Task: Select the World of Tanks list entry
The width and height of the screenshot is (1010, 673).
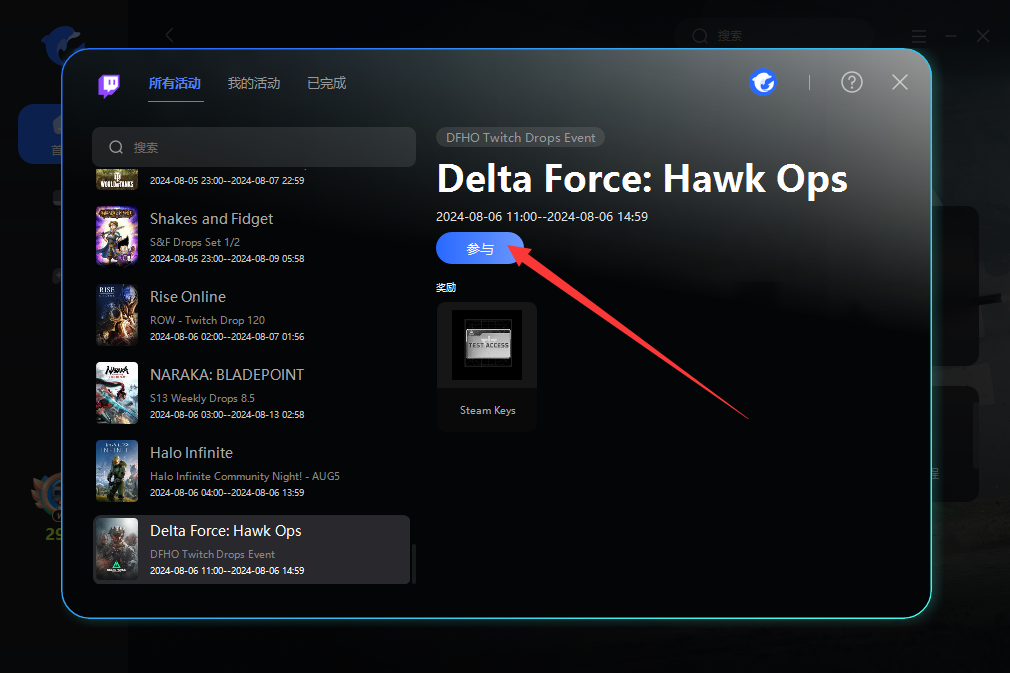Action: pyautogui.click(x=250, y=180)
